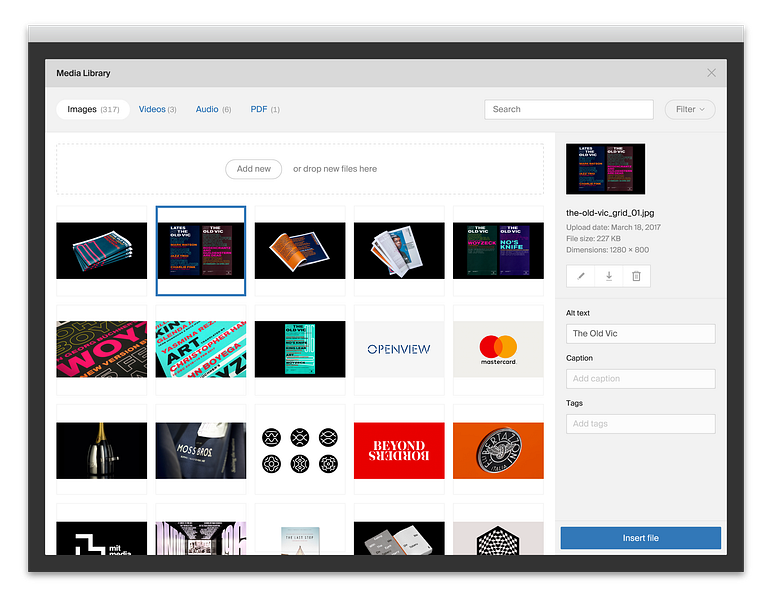Select the highlighted Old Vic grid thumbnail

pos(201,251)
